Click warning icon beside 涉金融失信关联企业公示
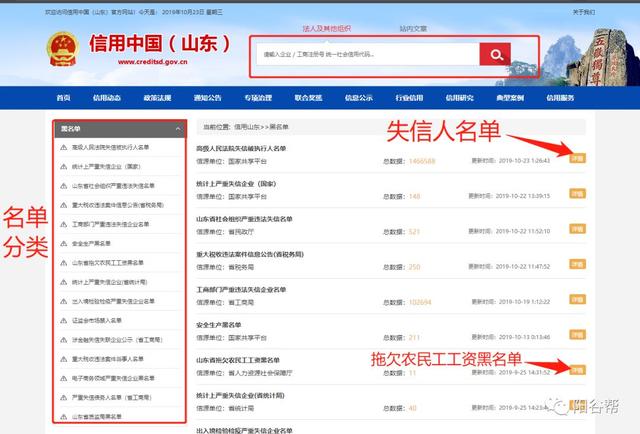Image resolution: width=640 pixels, height=434 pixels. tap(64, 340)
